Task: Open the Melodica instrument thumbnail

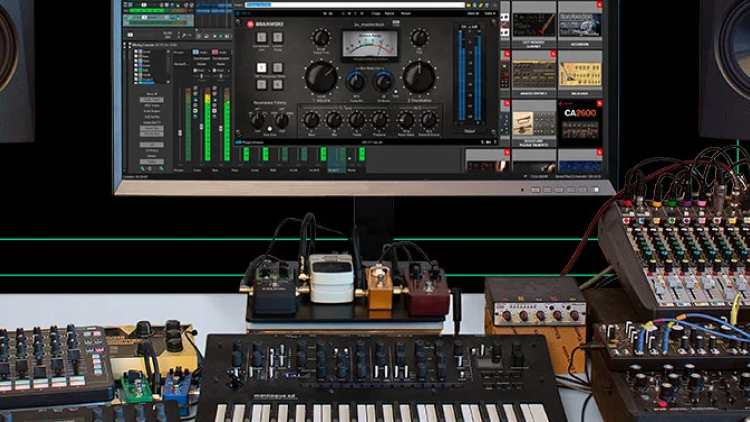Action: point(580,73)
